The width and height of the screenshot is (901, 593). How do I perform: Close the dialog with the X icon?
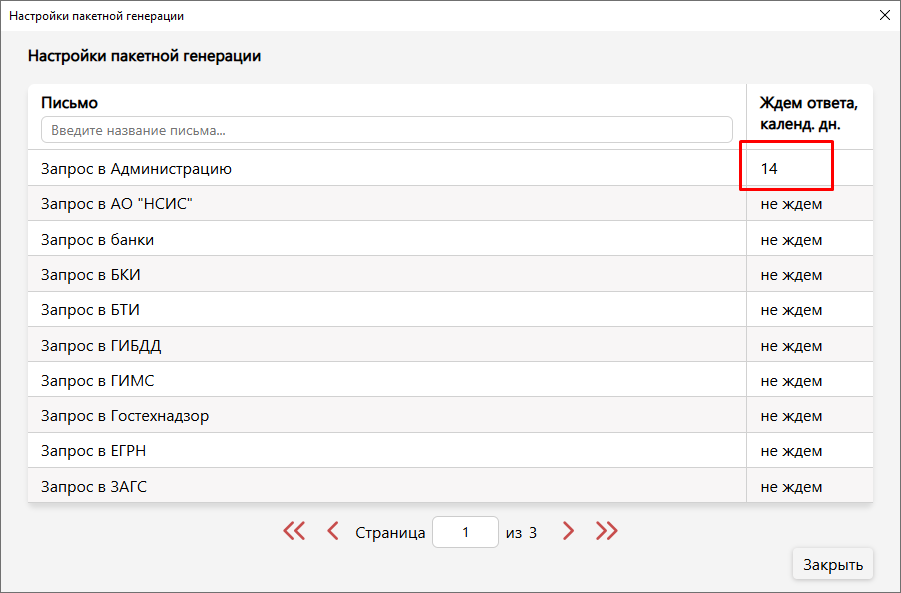tap(884, 16)
